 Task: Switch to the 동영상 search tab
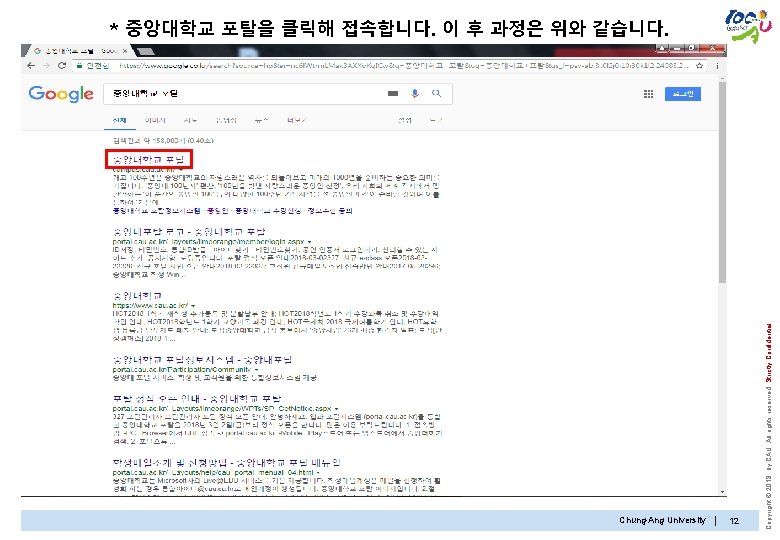pos(226,120)
